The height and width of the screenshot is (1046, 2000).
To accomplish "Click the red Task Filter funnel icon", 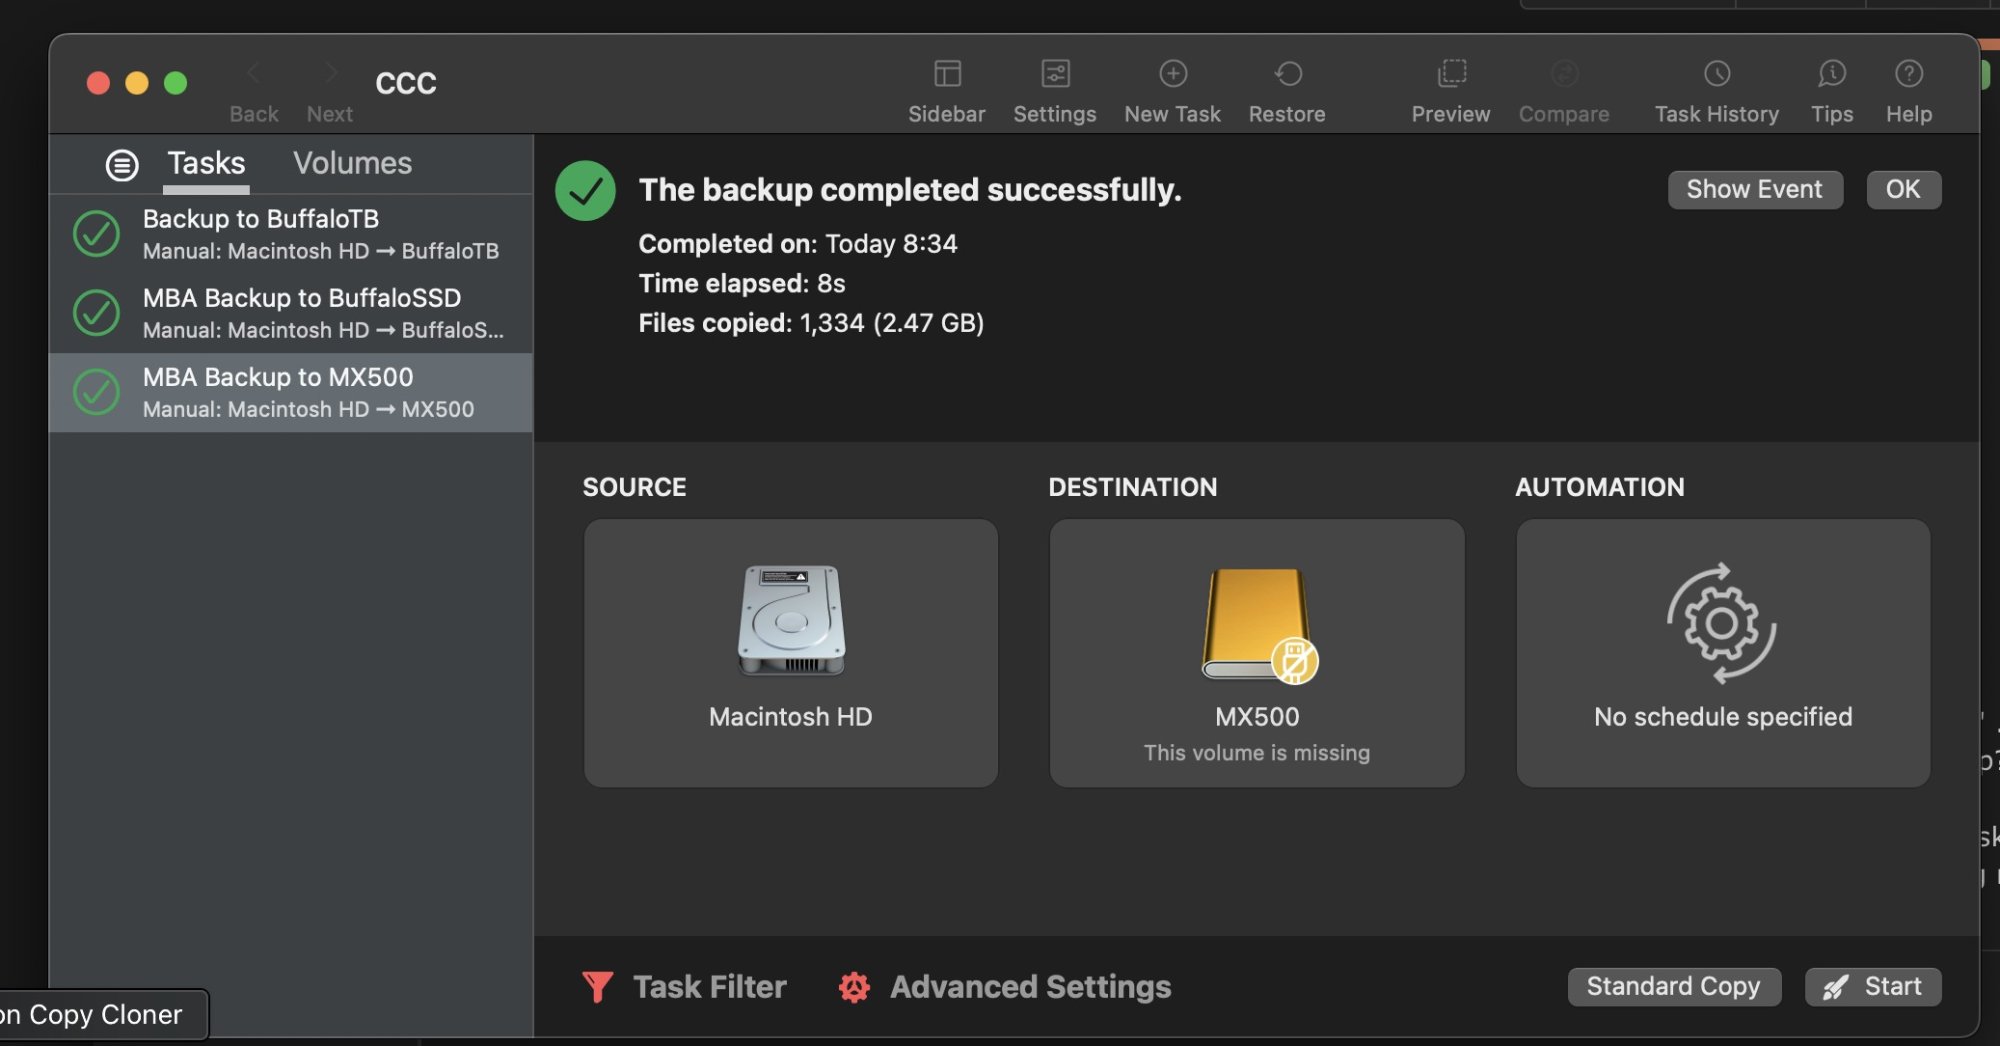I will (597, 987).
